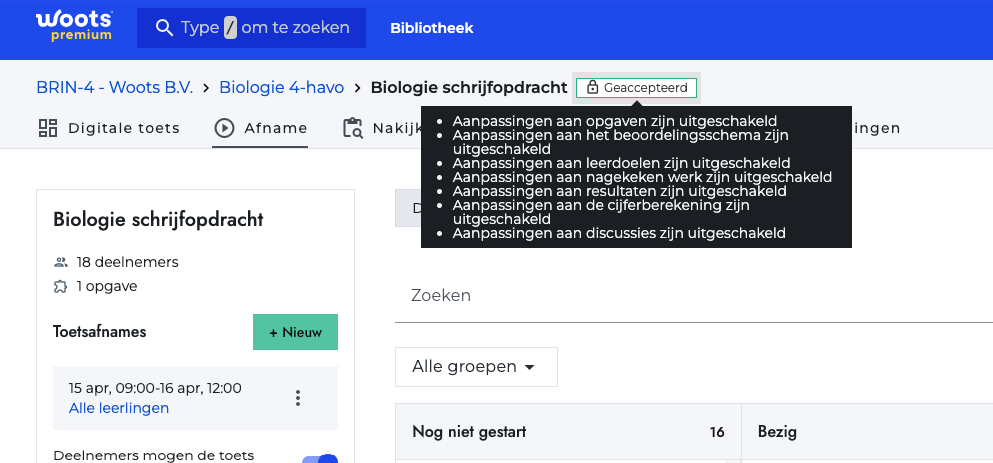Open the Biologie 4-havo breadcrumb
This screenshot has width=993, height=463.
click(x=281, y=87)
